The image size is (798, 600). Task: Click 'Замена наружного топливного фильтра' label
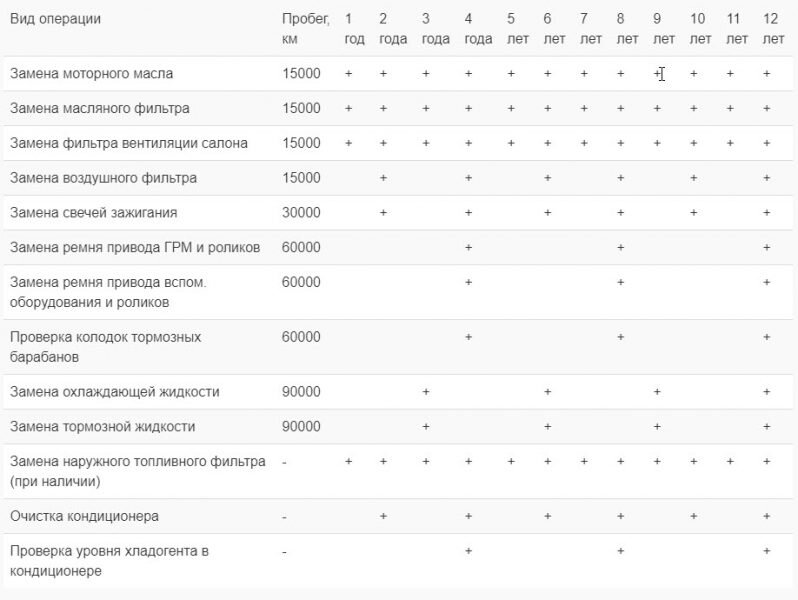(x=138, y=471)
